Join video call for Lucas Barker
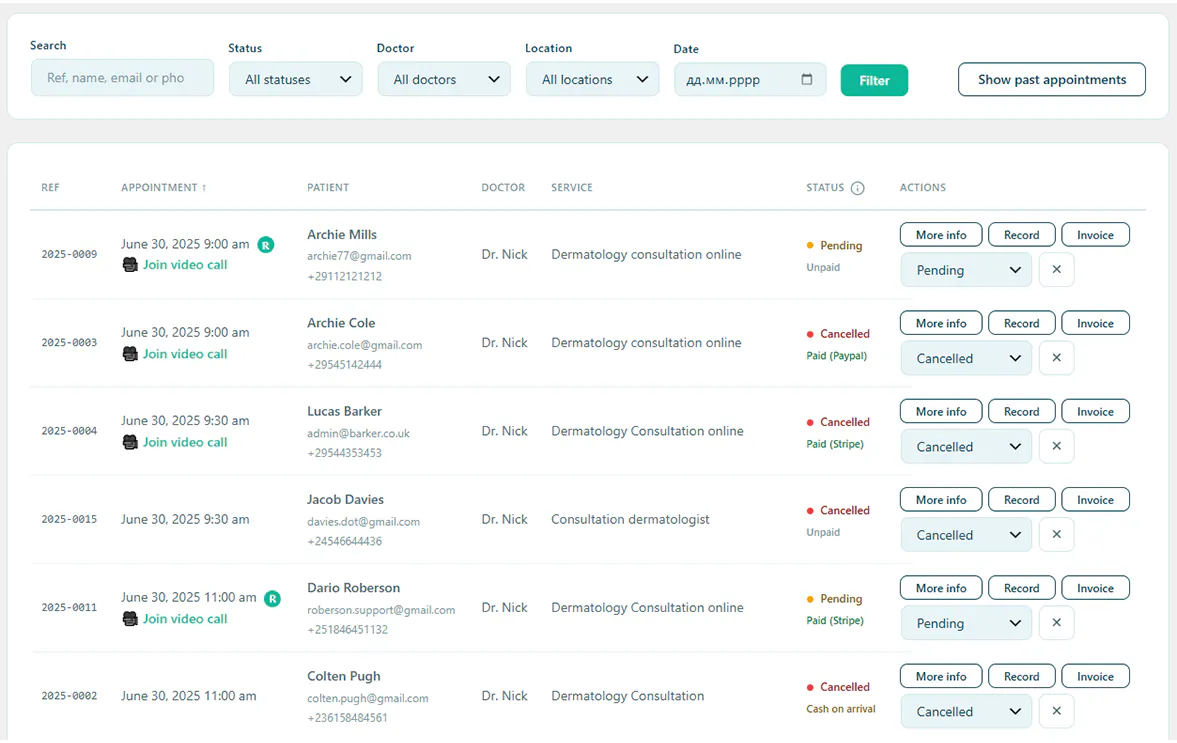The width and height of the screenshot is (1177, 743). point(185,442)
